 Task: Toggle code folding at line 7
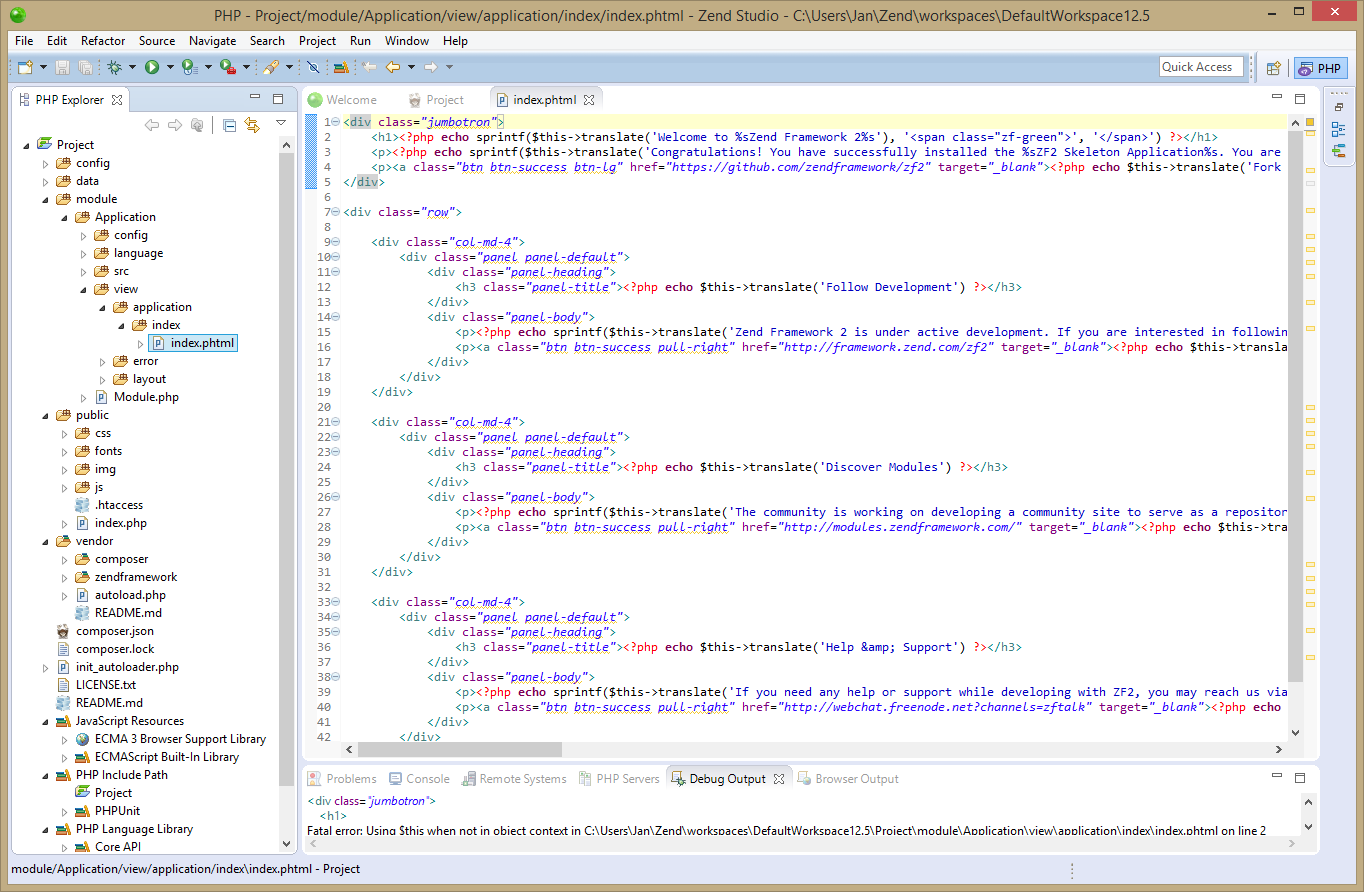tap(336, 212)
